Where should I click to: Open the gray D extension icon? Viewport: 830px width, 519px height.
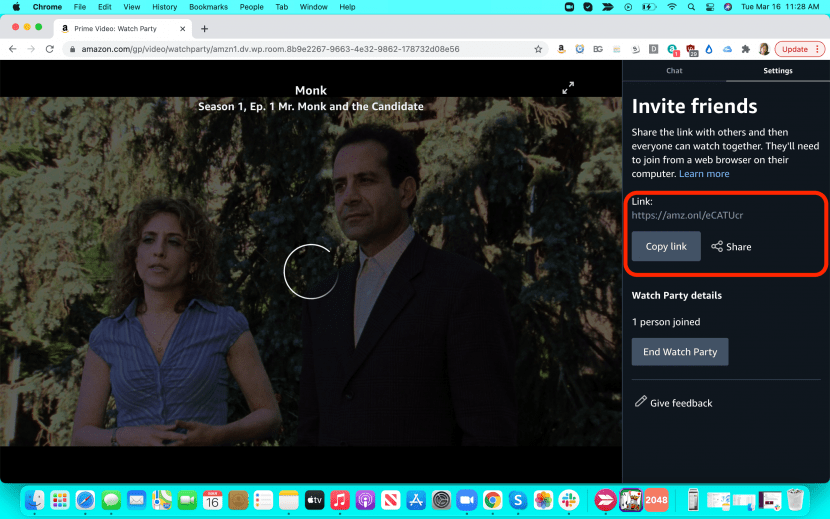tap(654, 49)
